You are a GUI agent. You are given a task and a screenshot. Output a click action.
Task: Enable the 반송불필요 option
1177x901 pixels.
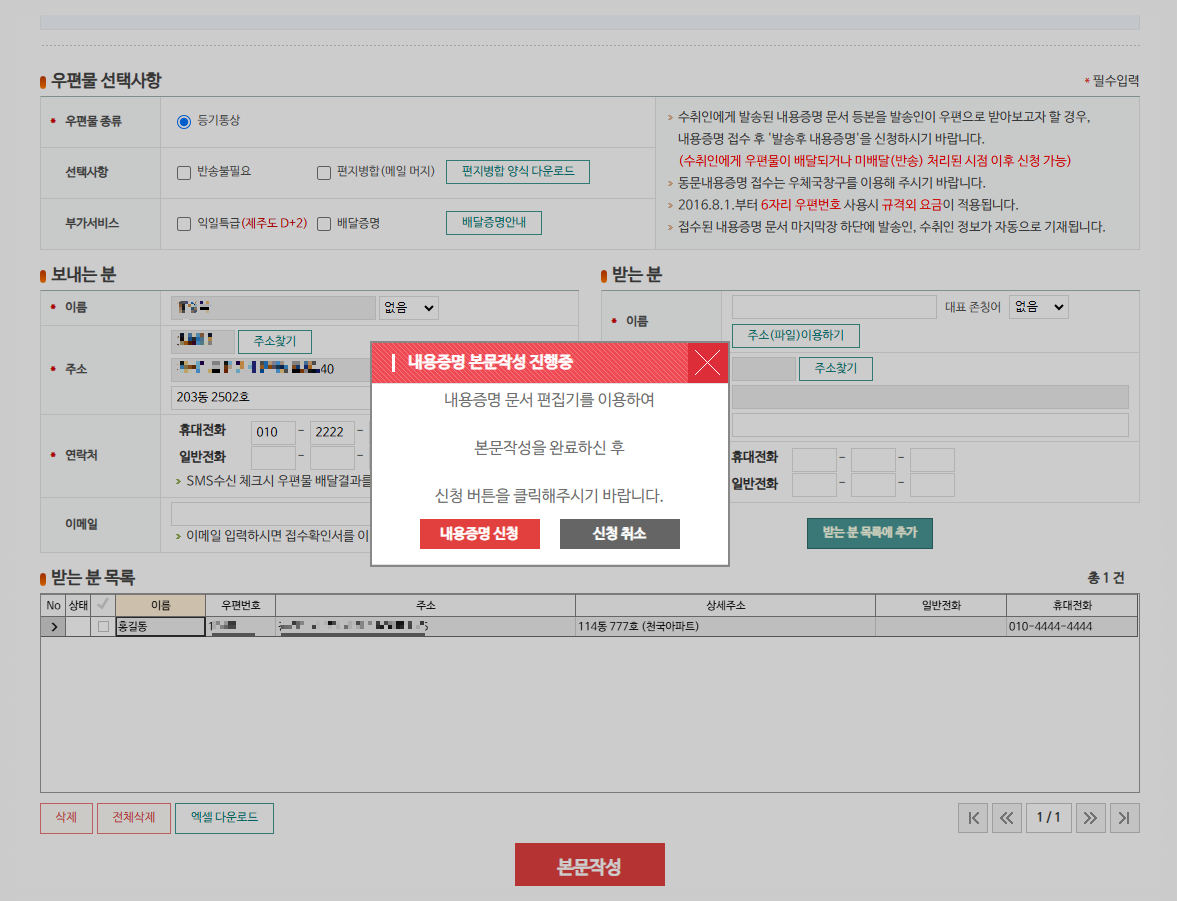[x=183, y=172]
